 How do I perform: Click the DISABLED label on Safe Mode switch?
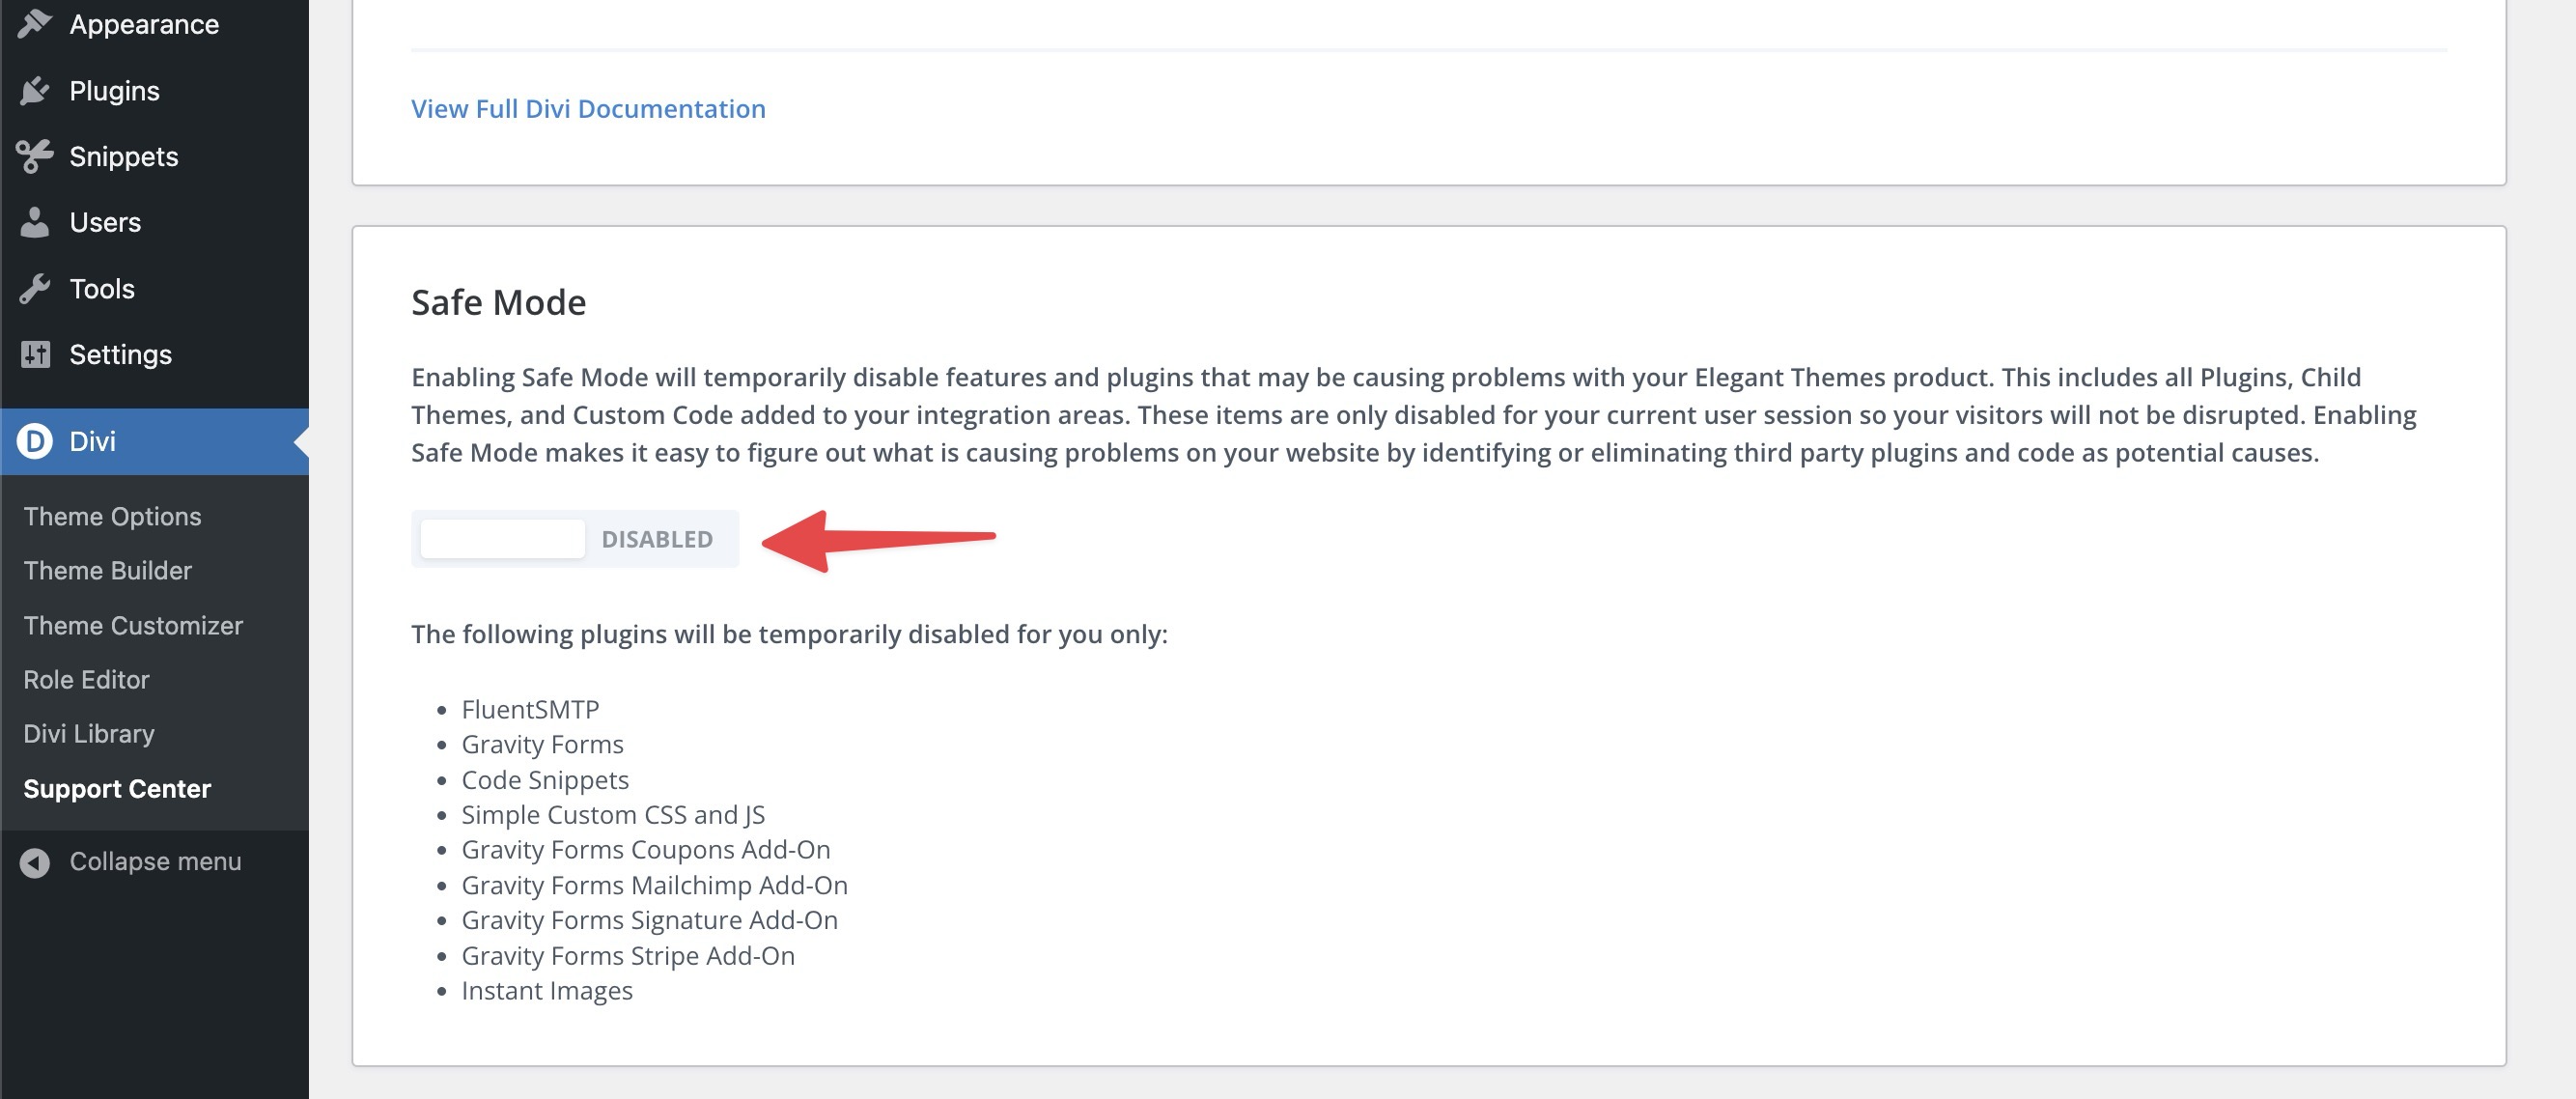point(657,539)
